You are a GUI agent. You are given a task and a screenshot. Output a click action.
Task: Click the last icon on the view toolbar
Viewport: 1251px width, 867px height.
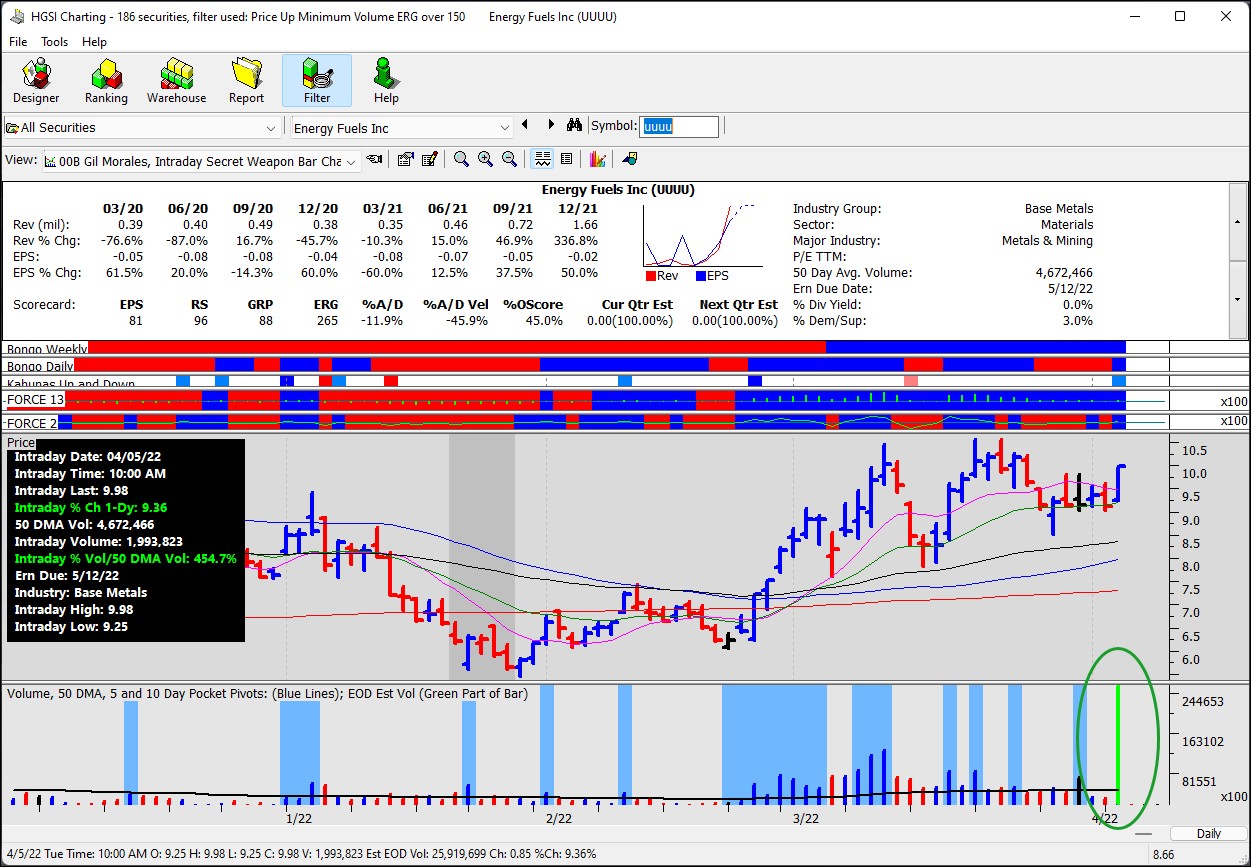click(630, 159)
